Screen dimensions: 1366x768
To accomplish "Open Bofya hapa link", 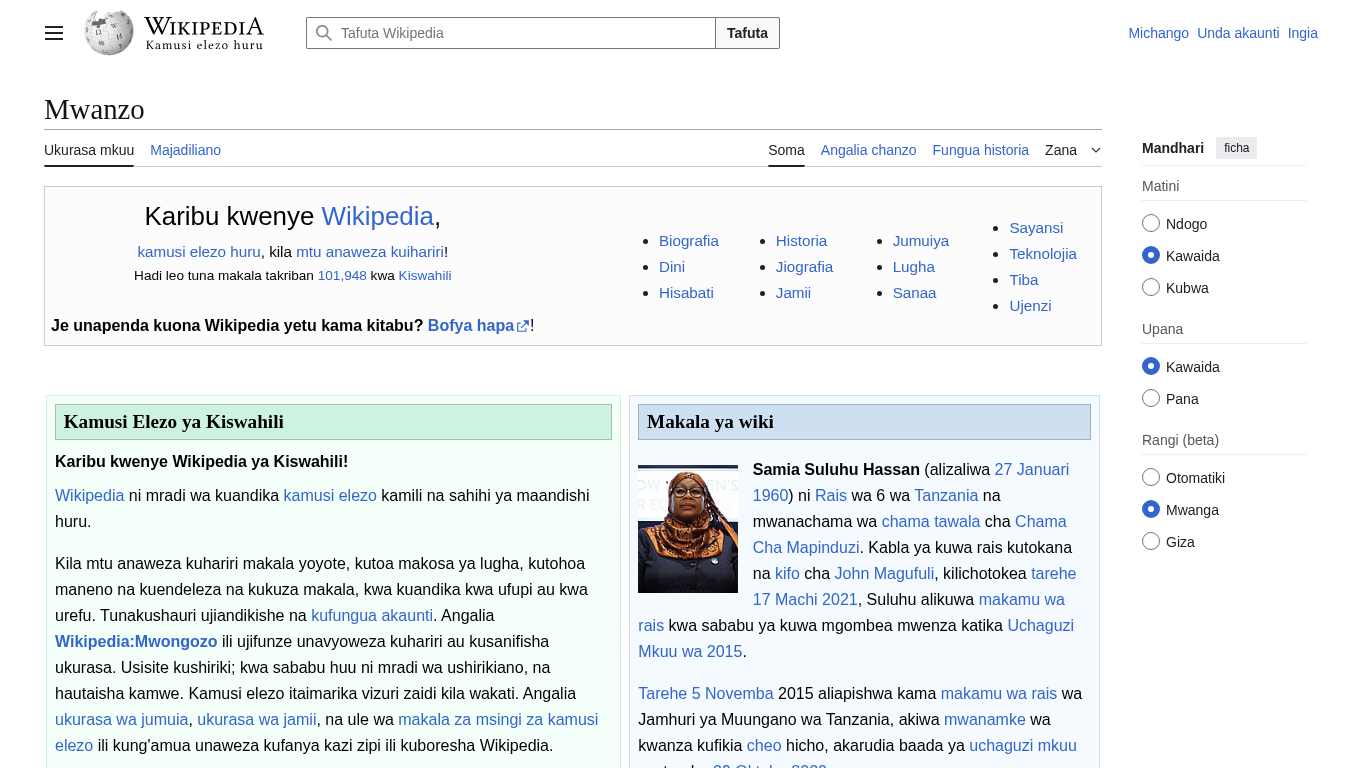I will coord(471,326).
